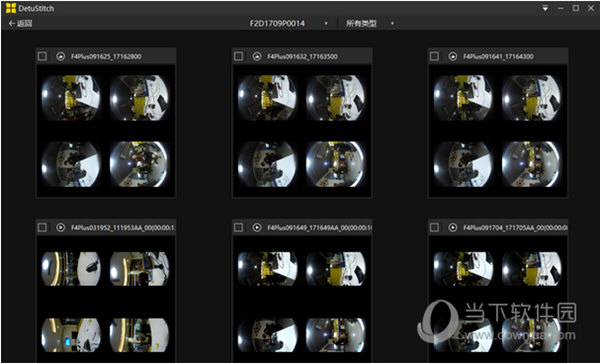Open bottom-right fisheye image of F4Plus091632_17163500
This screenshot has height=364, width=600.
click(x=336, y=164)
